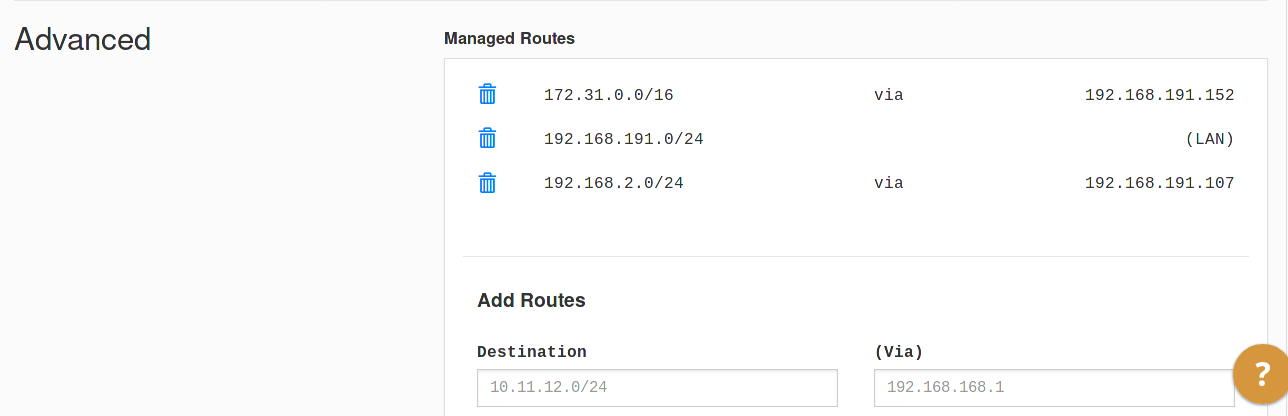Select the 192.168.191.0/24 route address text
The height and width of the screenshot is (416, 1288).
coord(623,140)
